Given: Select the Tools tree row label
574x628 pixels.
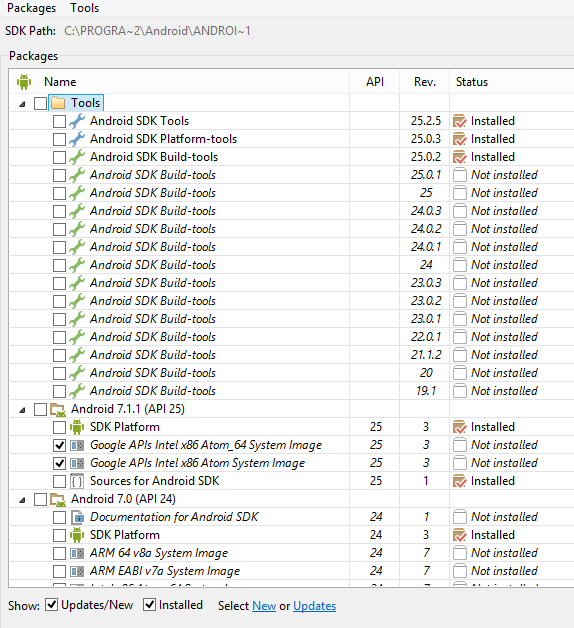Looking at the screenshot, I should 85,103.
